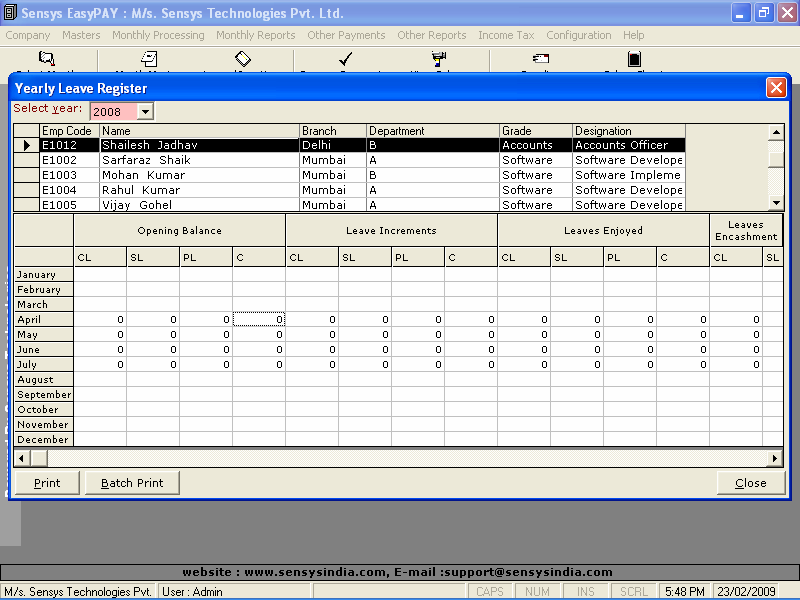Click the Emp Code column header
Viewport: 800px width, 600px height.
point(69,131)
